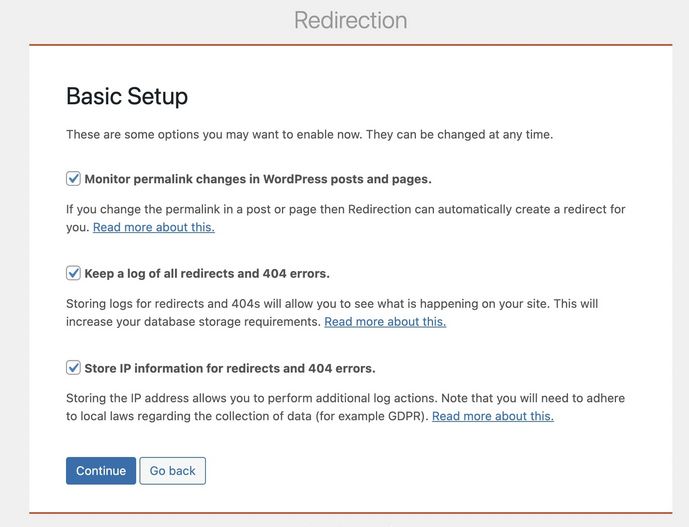The image size is (689, 527).
Task: Click the 'Monitor permalink changes in WordPress' label text
Action: 258,179
